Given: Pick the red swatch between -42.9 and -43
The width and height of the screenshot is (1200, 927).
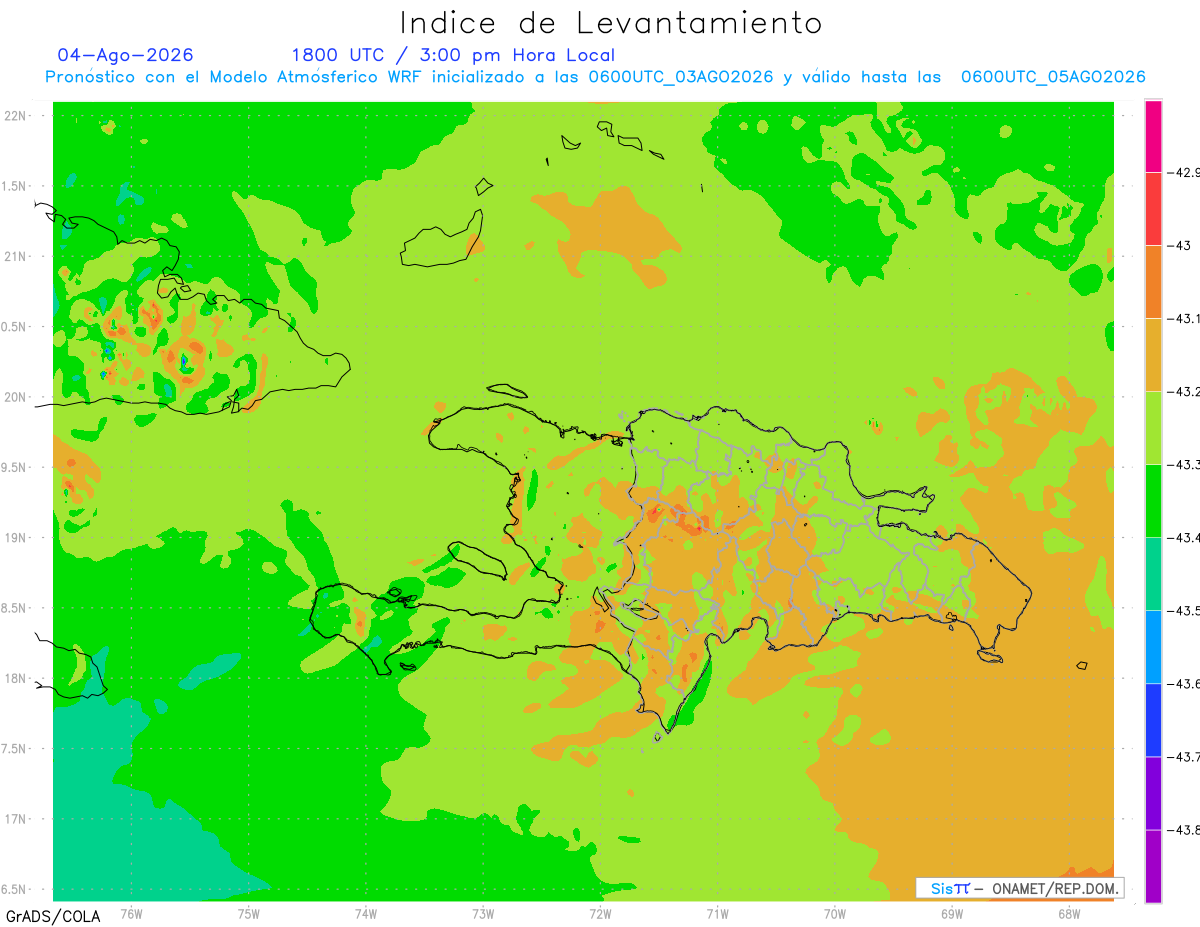Looking at the screenshot, I should (x=1153, y=209).
